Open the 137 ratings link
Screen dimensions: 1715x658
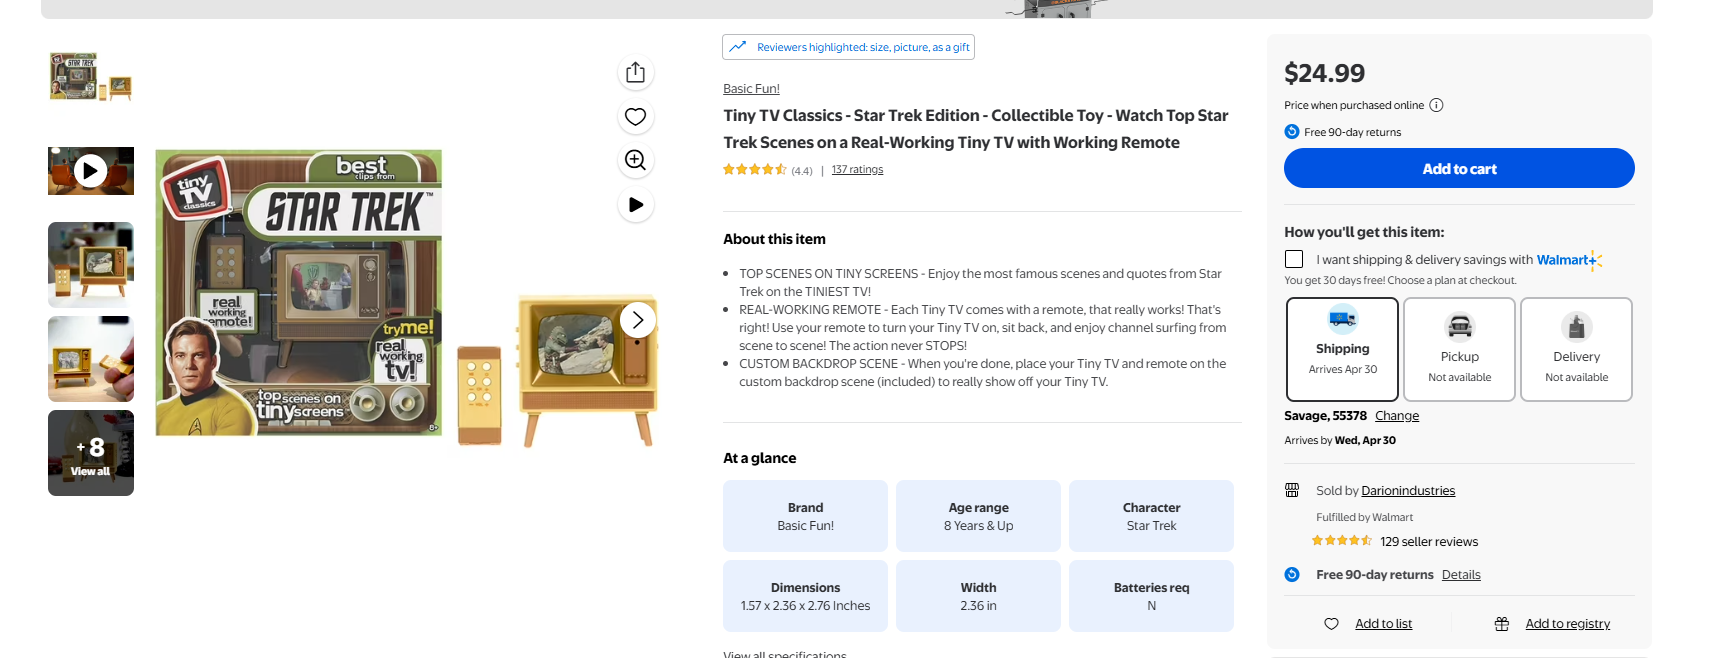pos(857,170)
